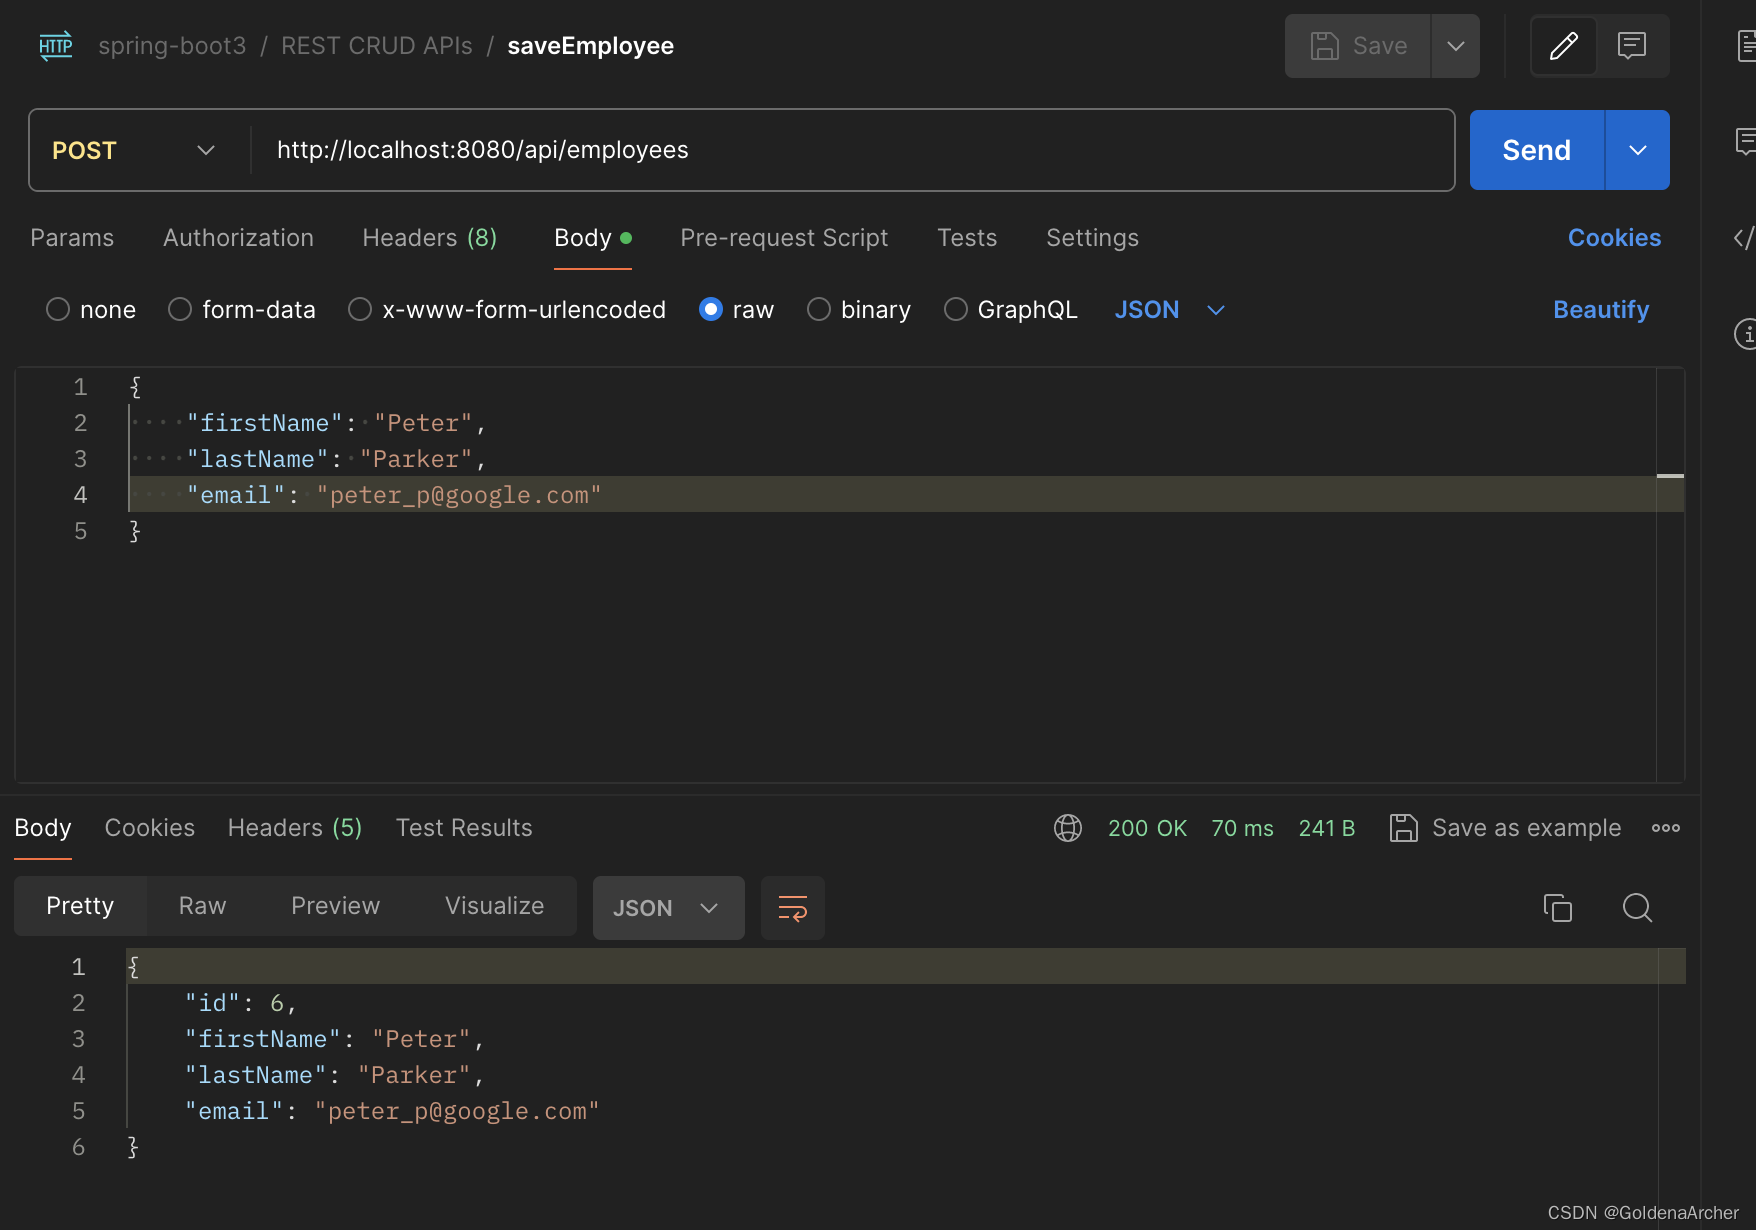This screenshot has height=1230, width=1756.
Task: Select the request Body tab
Action: coord(593,238)
